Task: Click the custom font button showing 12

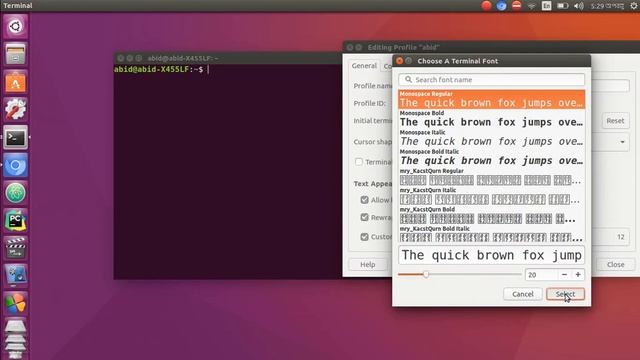Action: click(x=611, y=237)
